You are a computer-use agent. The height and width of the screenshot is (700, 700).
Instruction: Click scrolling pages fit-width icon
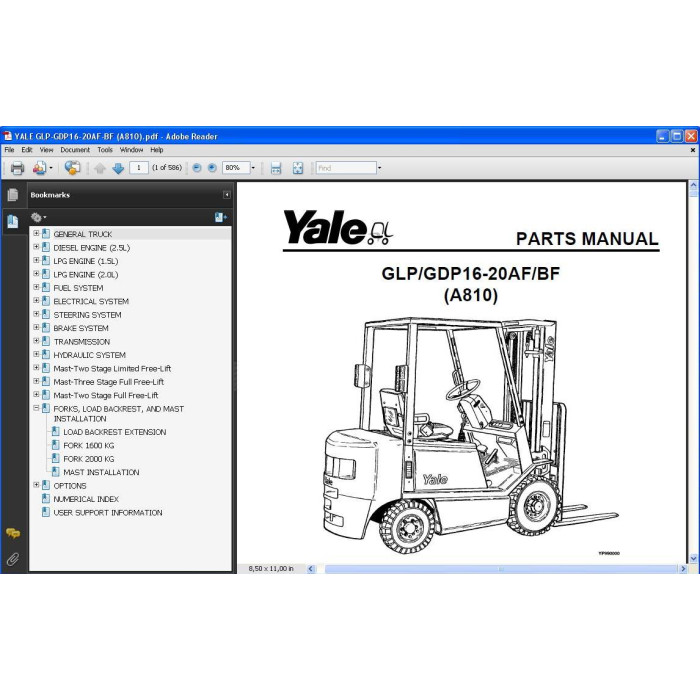276,168
